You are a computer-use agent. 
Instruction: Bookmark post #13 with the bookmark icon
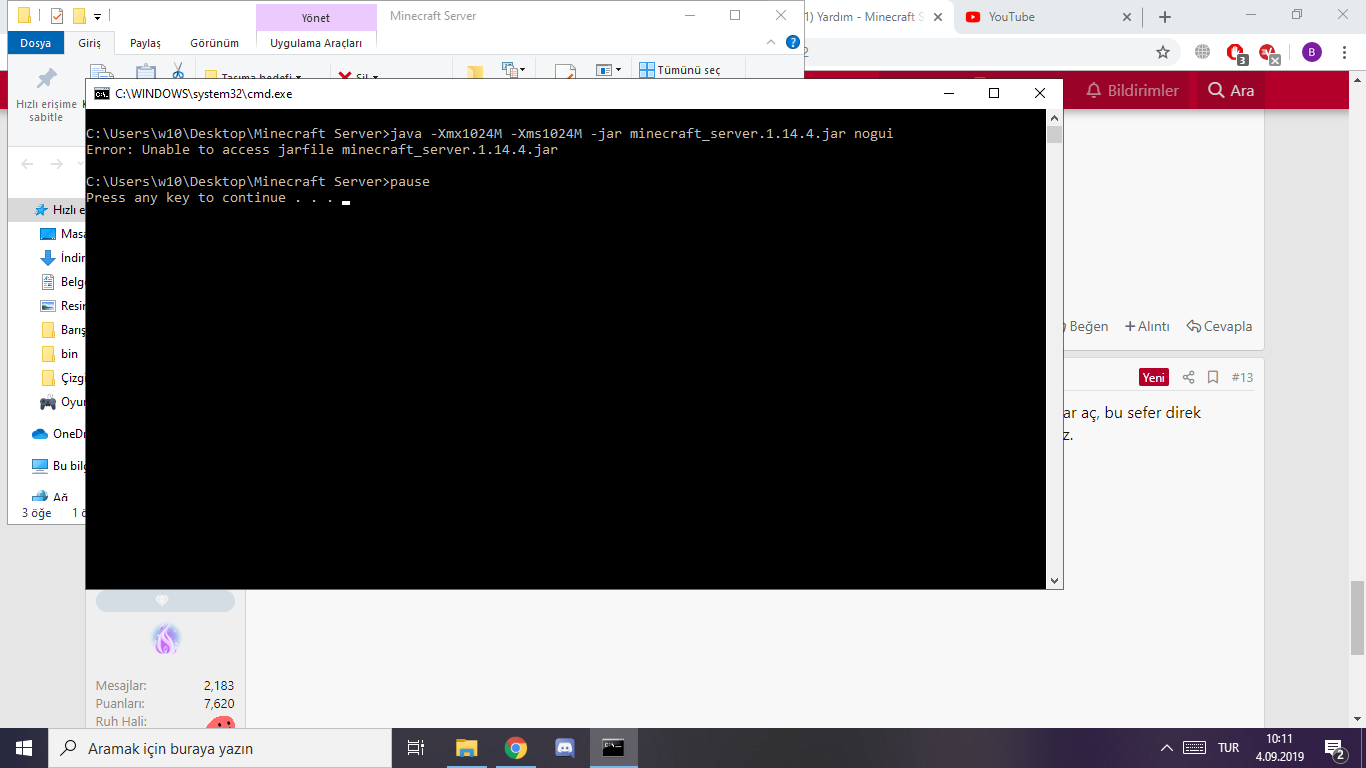click(1213, 377)
